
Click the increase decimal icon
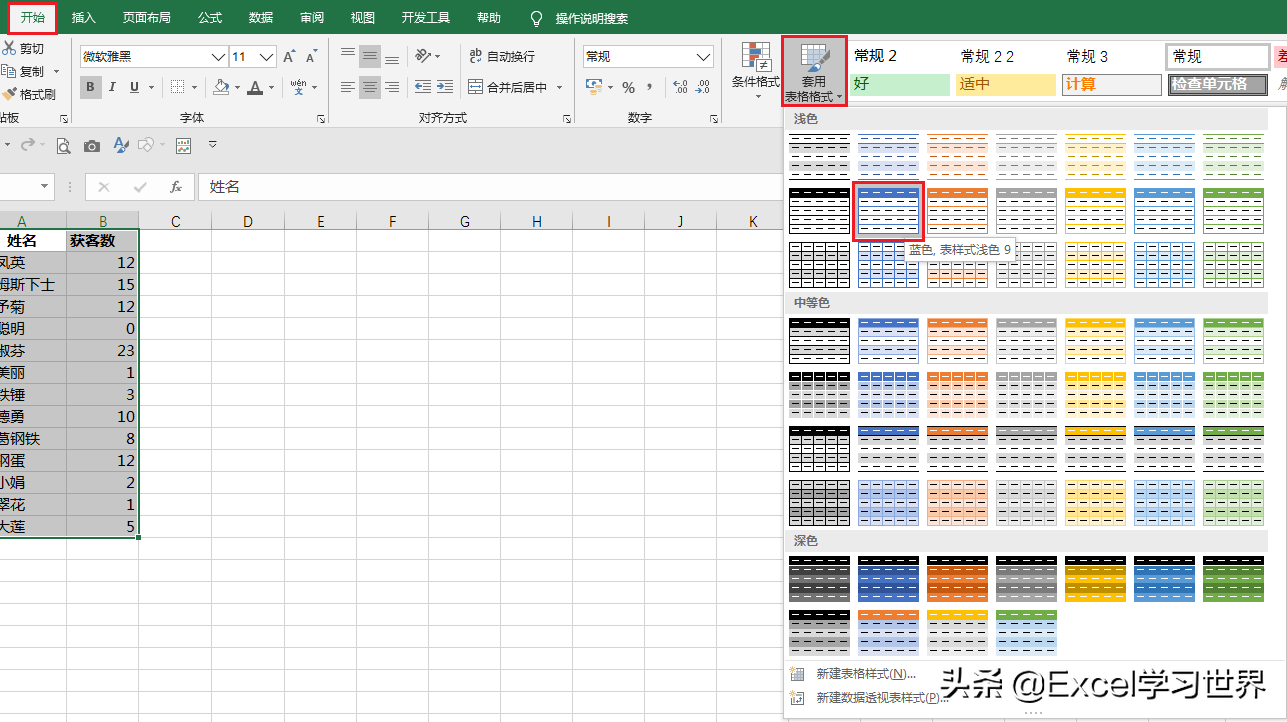coord(680,88)
